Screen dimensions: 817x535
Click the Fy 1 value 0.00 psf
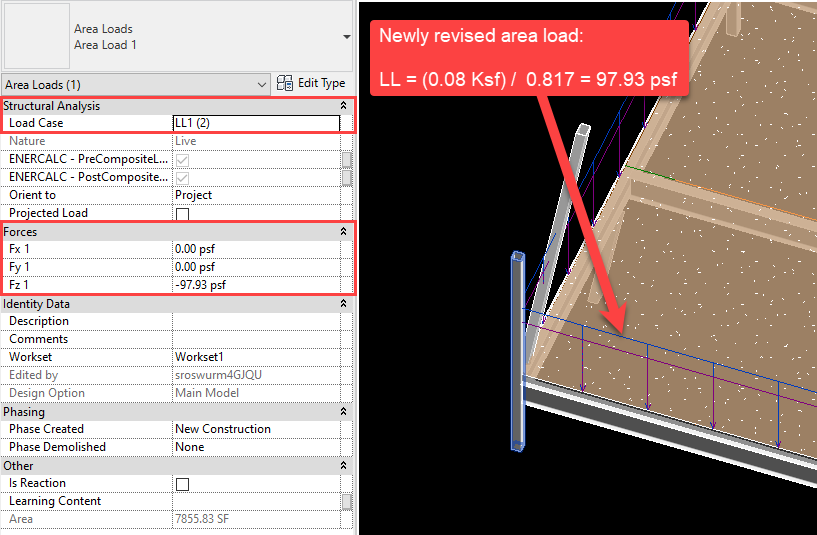click(256, 267)
